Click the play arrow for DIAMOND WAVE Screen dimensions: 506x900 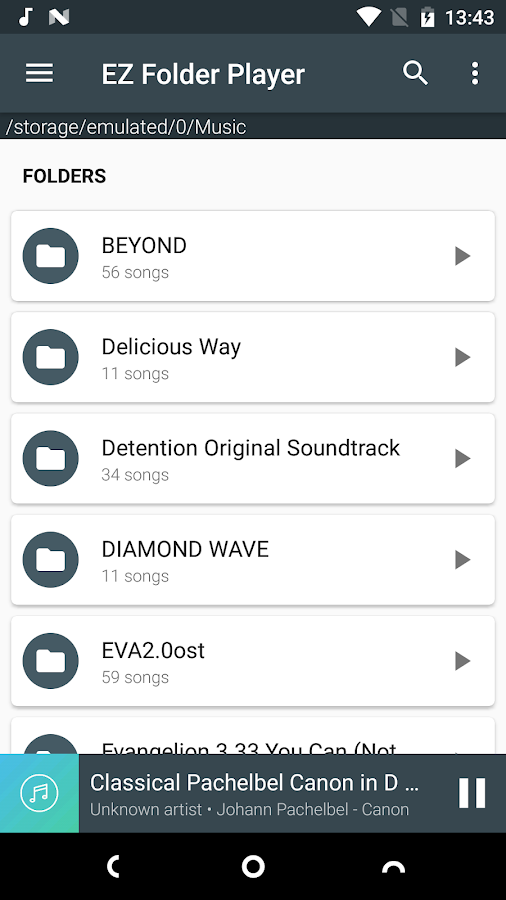click(x=462, y=560)
